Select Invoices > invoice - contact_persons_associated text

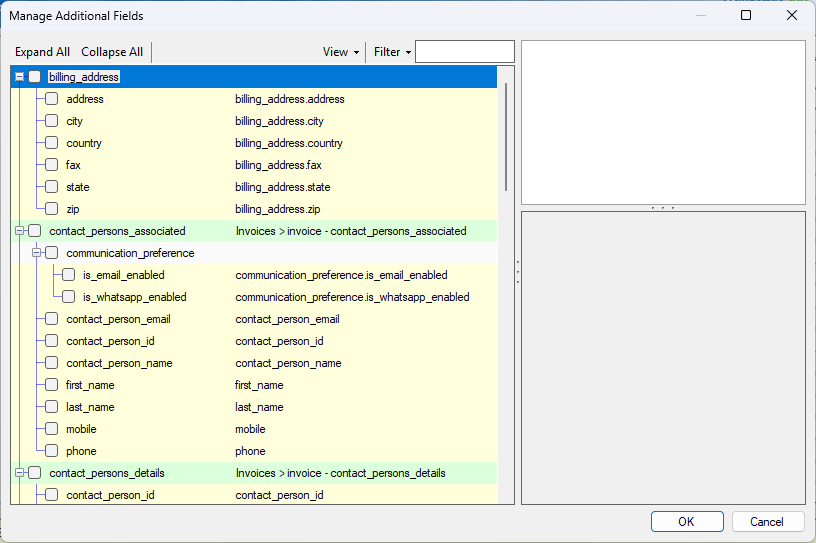[351, 231]
